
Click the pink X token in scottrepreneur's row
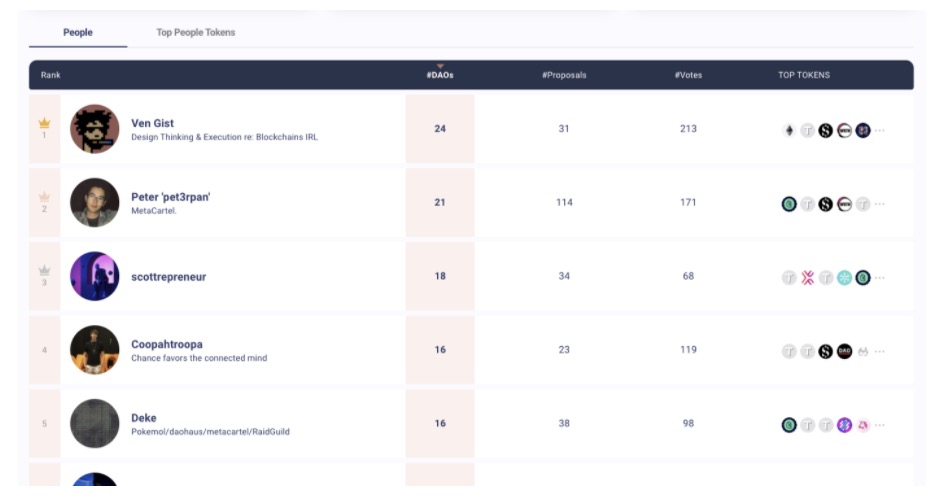pos(808,277)
